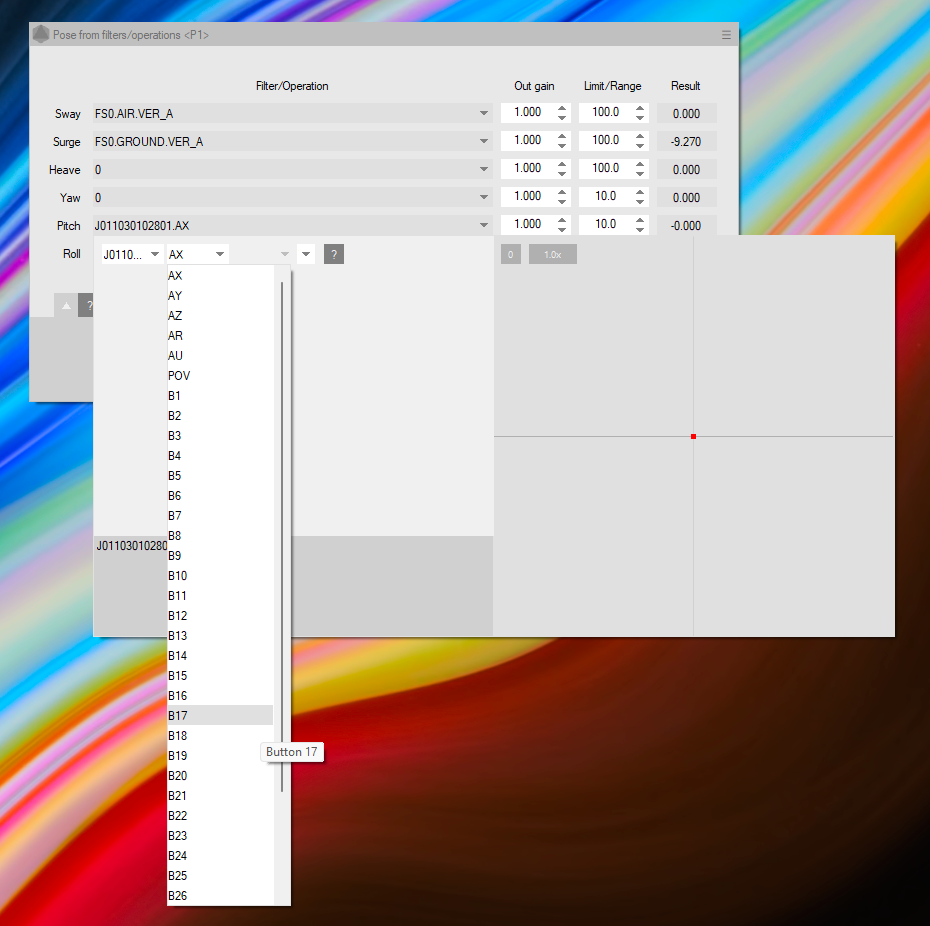Click the Pitch Limit/Range value field
Screen dimensions: 930x926
604,224
